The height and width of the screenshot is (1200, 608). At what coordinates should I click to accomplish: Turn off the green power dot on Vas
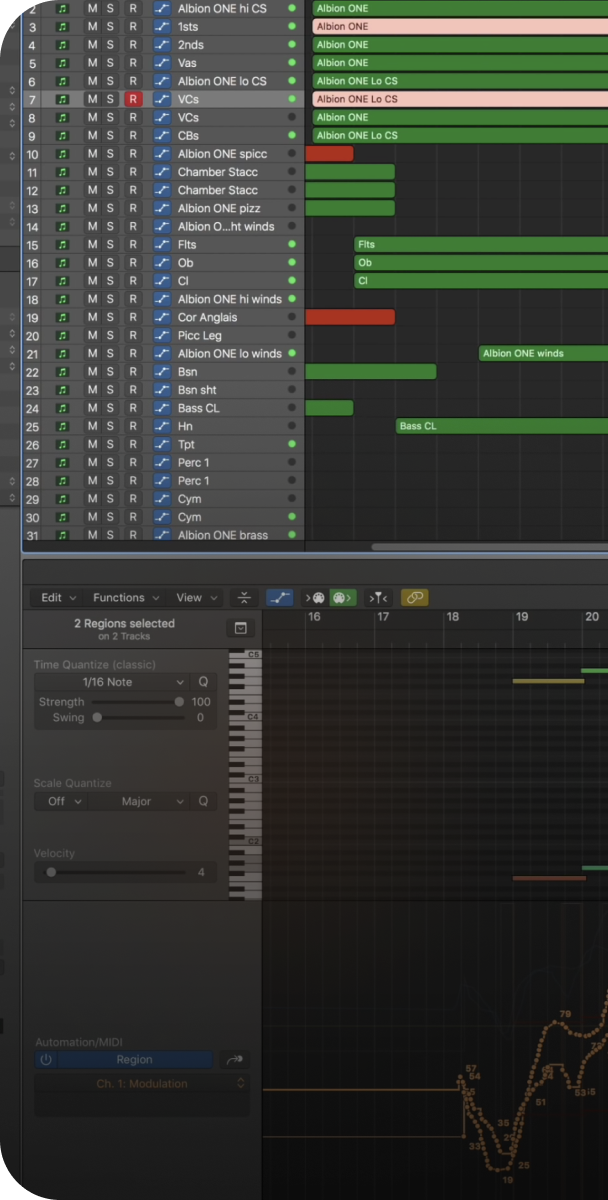292,63
